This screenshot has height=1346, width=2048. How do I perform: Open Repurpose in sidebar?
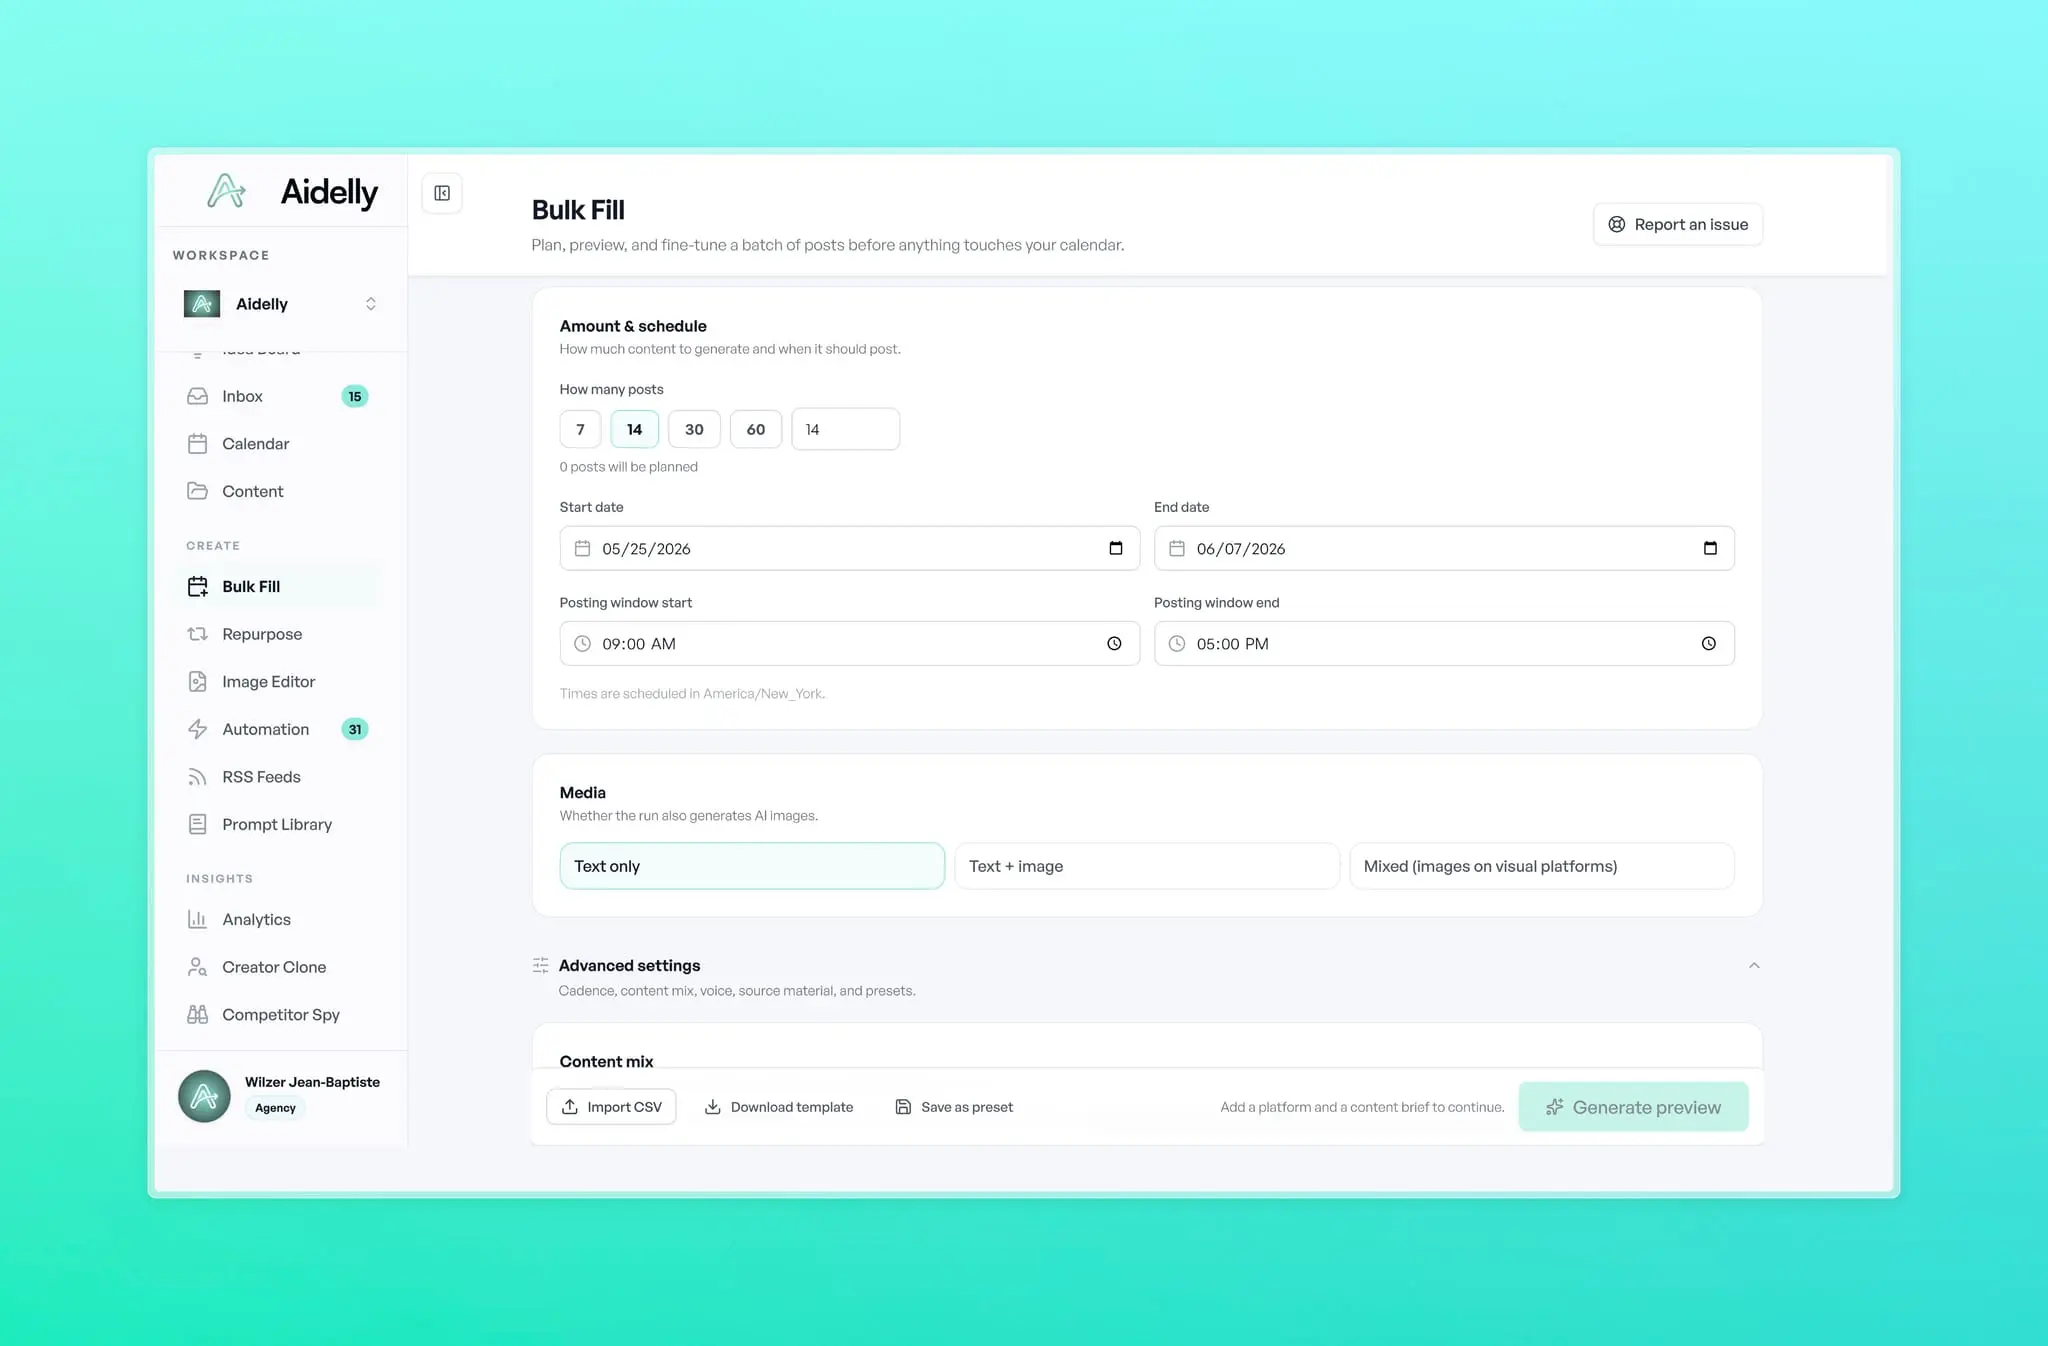point(280,634)
